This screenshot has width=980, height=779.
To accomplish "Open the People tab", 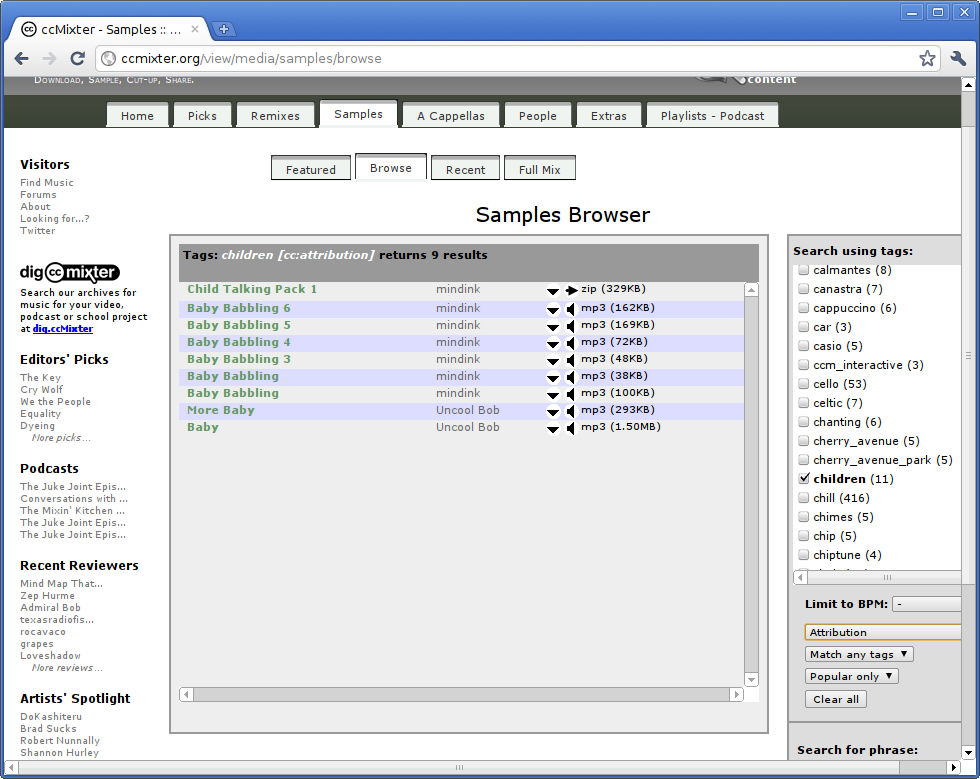I will click(538, 116).
